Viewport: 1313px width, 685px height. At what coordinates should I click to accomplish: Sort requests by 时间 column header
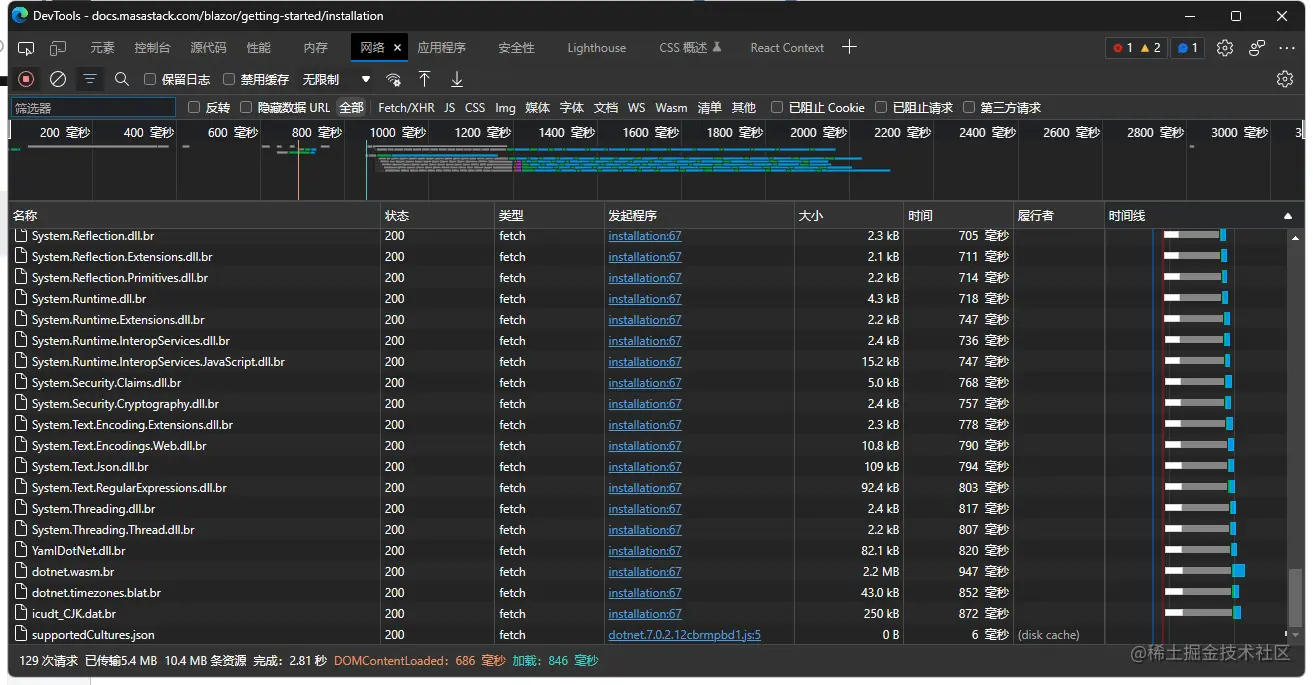[x=958, y=216]
